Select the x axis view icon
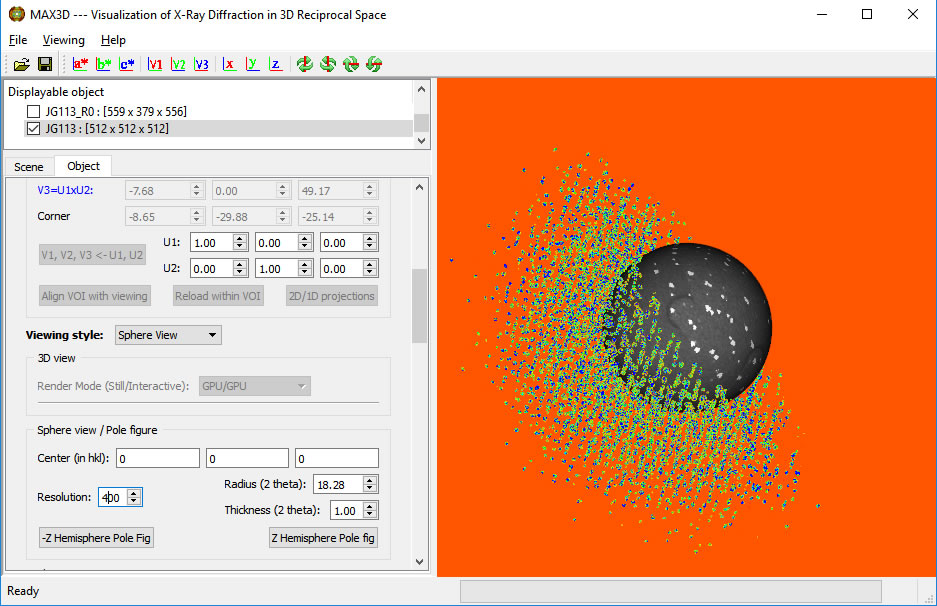 pos(228,63)
